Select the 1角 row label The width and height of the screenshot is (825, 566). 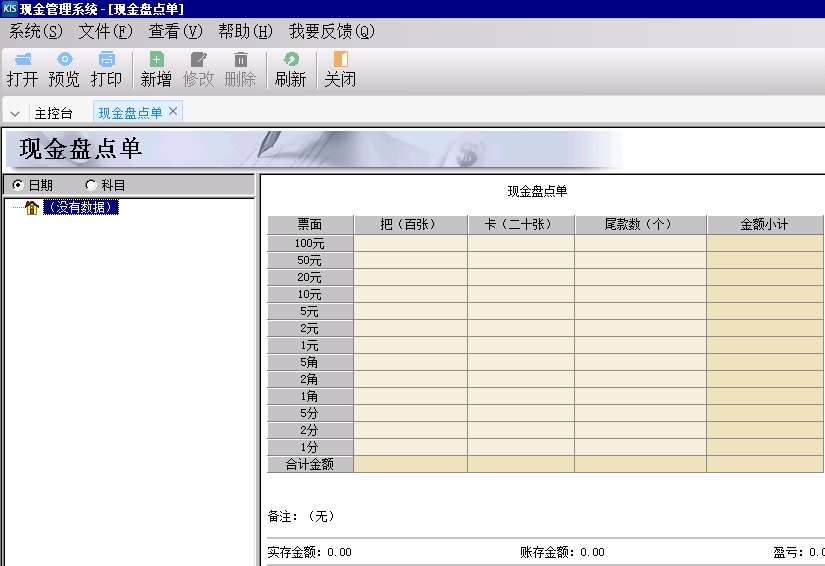click(x=310, y=397)
